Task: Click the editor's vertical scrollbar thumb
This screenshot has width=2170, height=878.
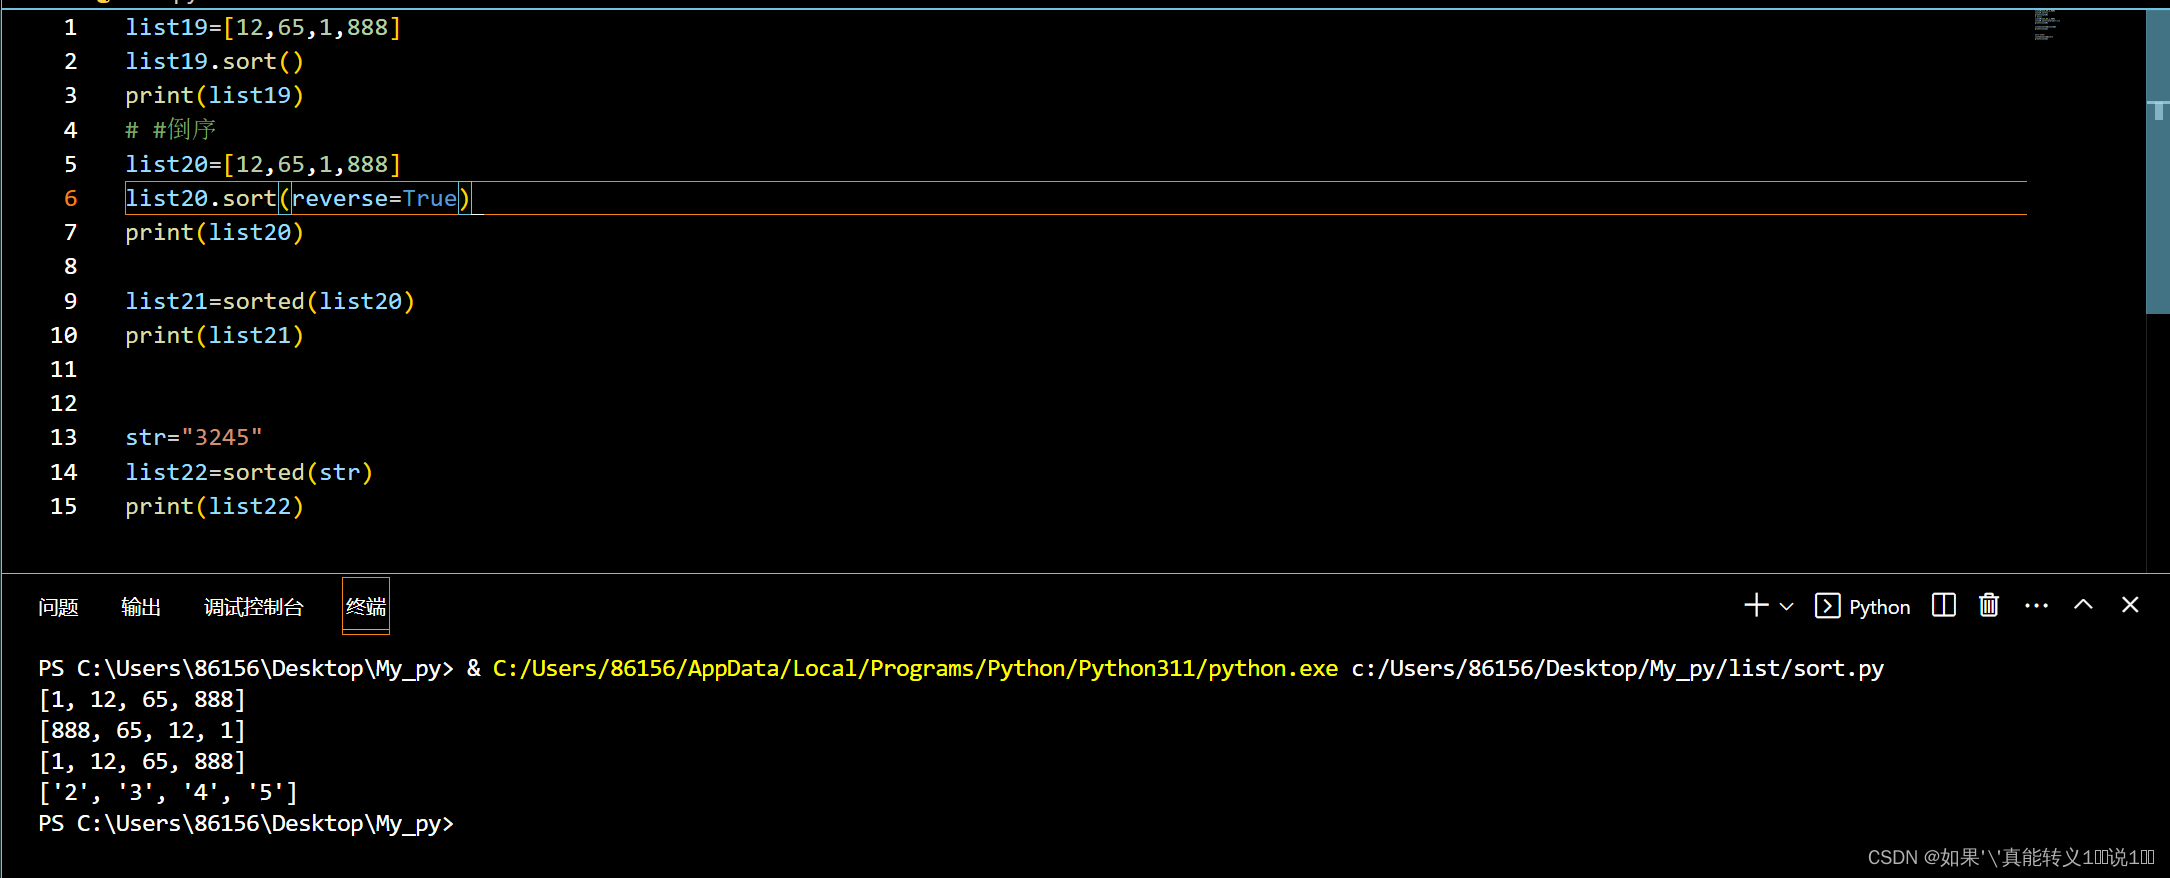Action: pos(2157,160)
